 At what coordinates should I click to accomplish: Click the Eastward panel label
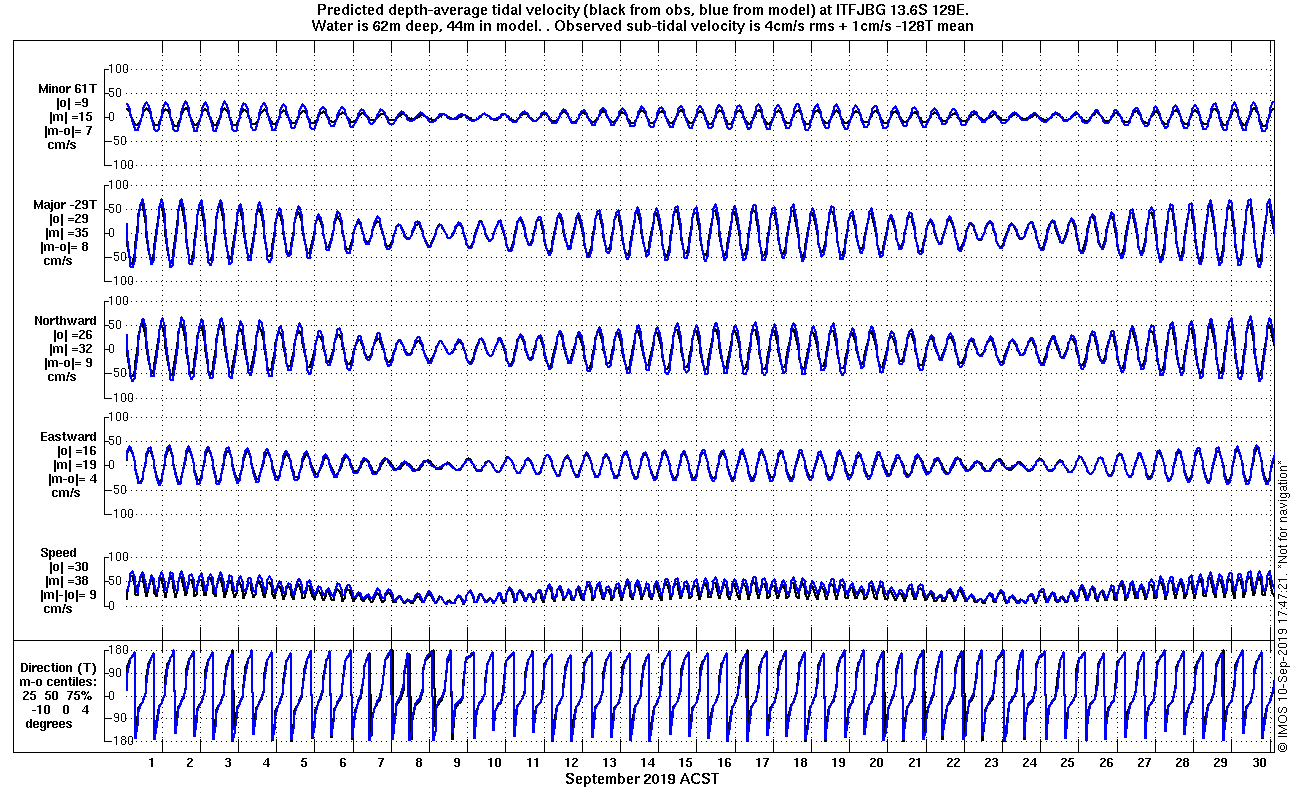(x=68, y=437)
